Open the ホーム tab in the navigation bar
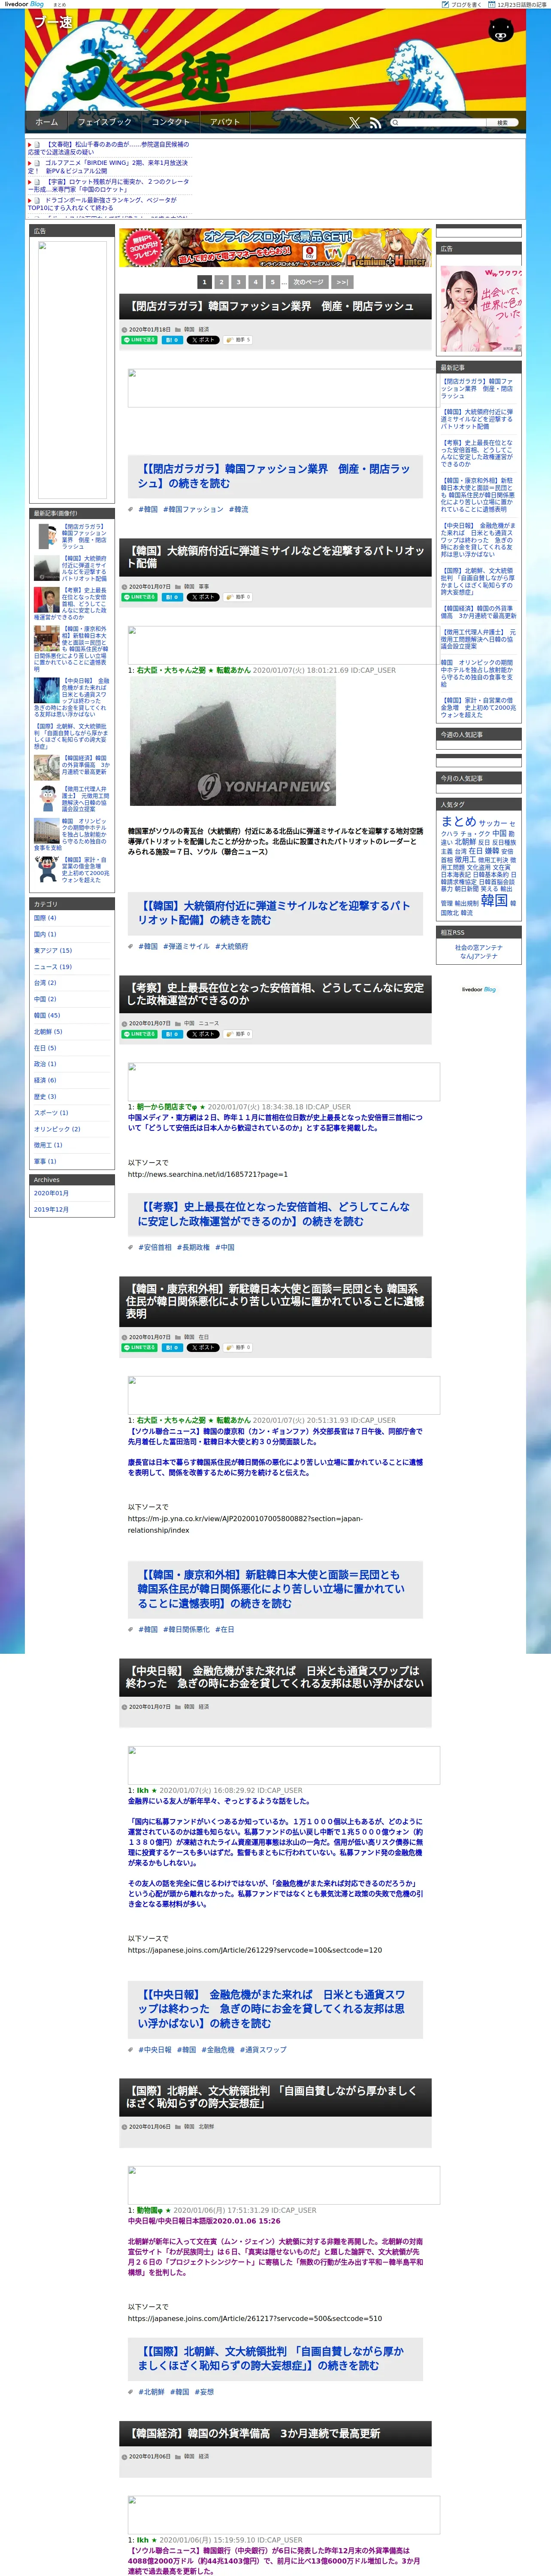The image size is (551, 2576). coord(47,122)
